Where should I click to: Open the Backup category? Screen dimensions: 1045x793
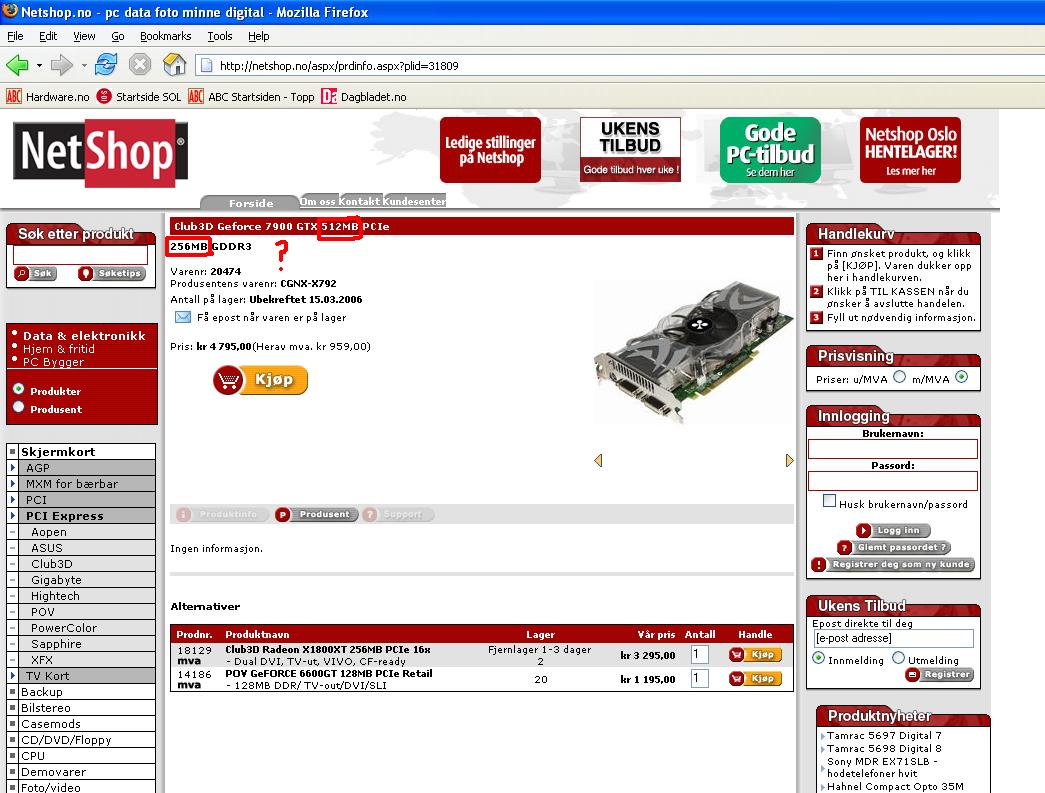[x=41, y=692]
